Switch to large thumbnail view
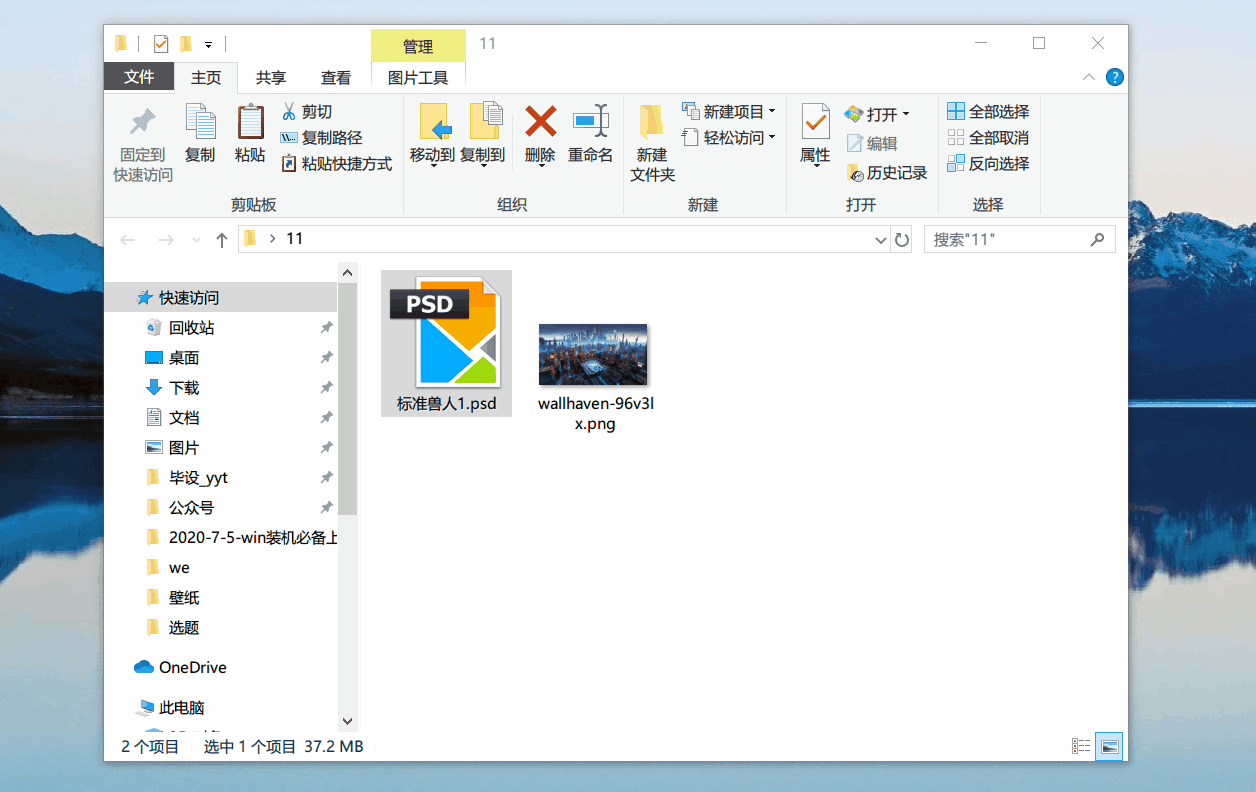This screenshot has width=1256, height=792. click(1108, 745)
